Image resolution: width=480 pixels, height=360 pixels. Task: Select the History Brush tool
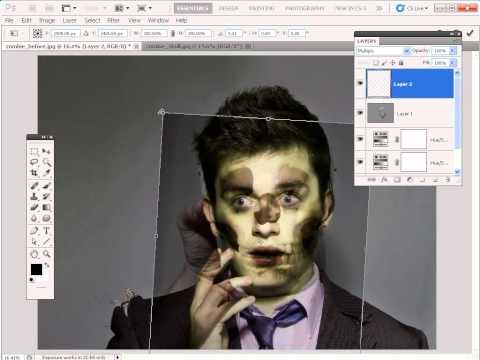point(46,196)
